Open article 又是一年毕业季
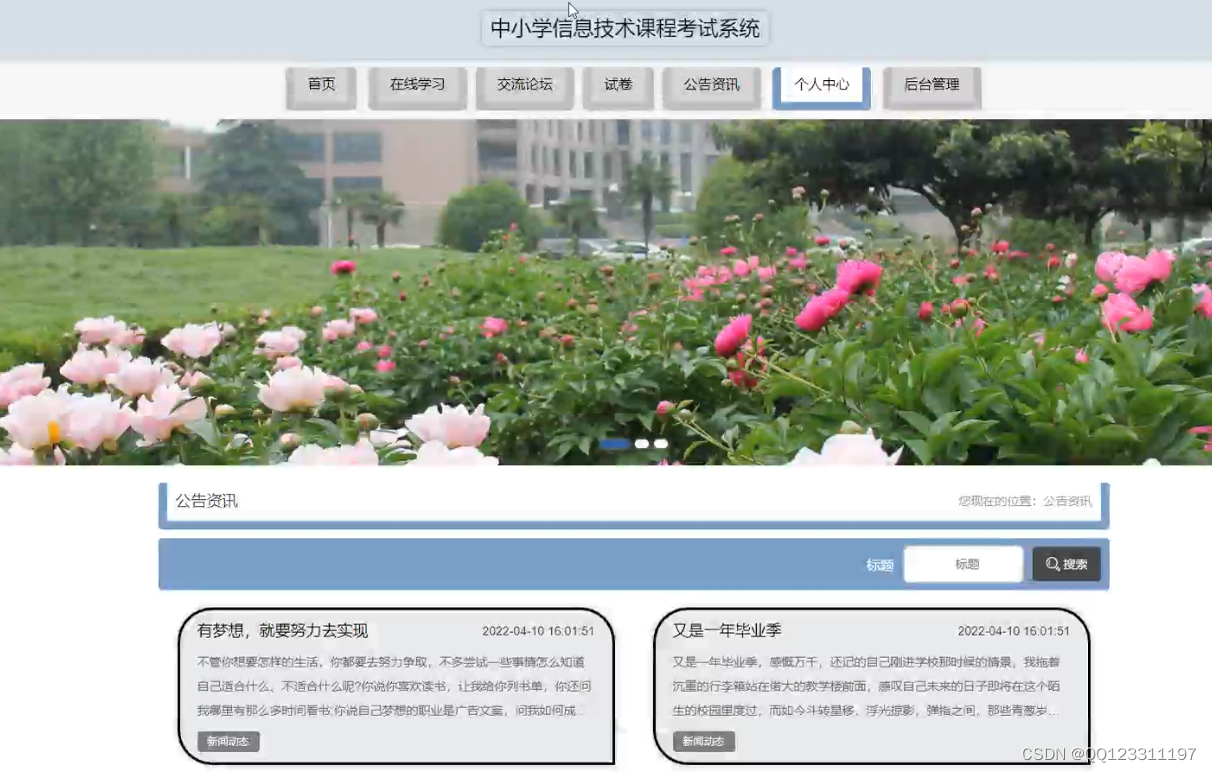The width and height of the screenshot is (1212, 772). pyautogui.click(x=727, y=631)
